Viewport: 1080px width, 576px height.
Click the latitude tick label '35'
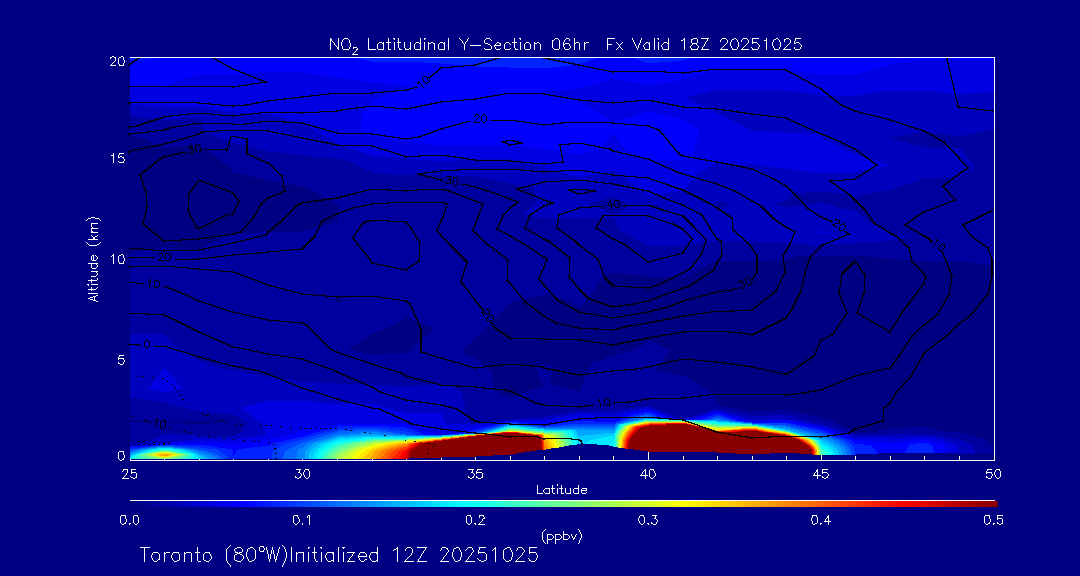tap(475, 474)
